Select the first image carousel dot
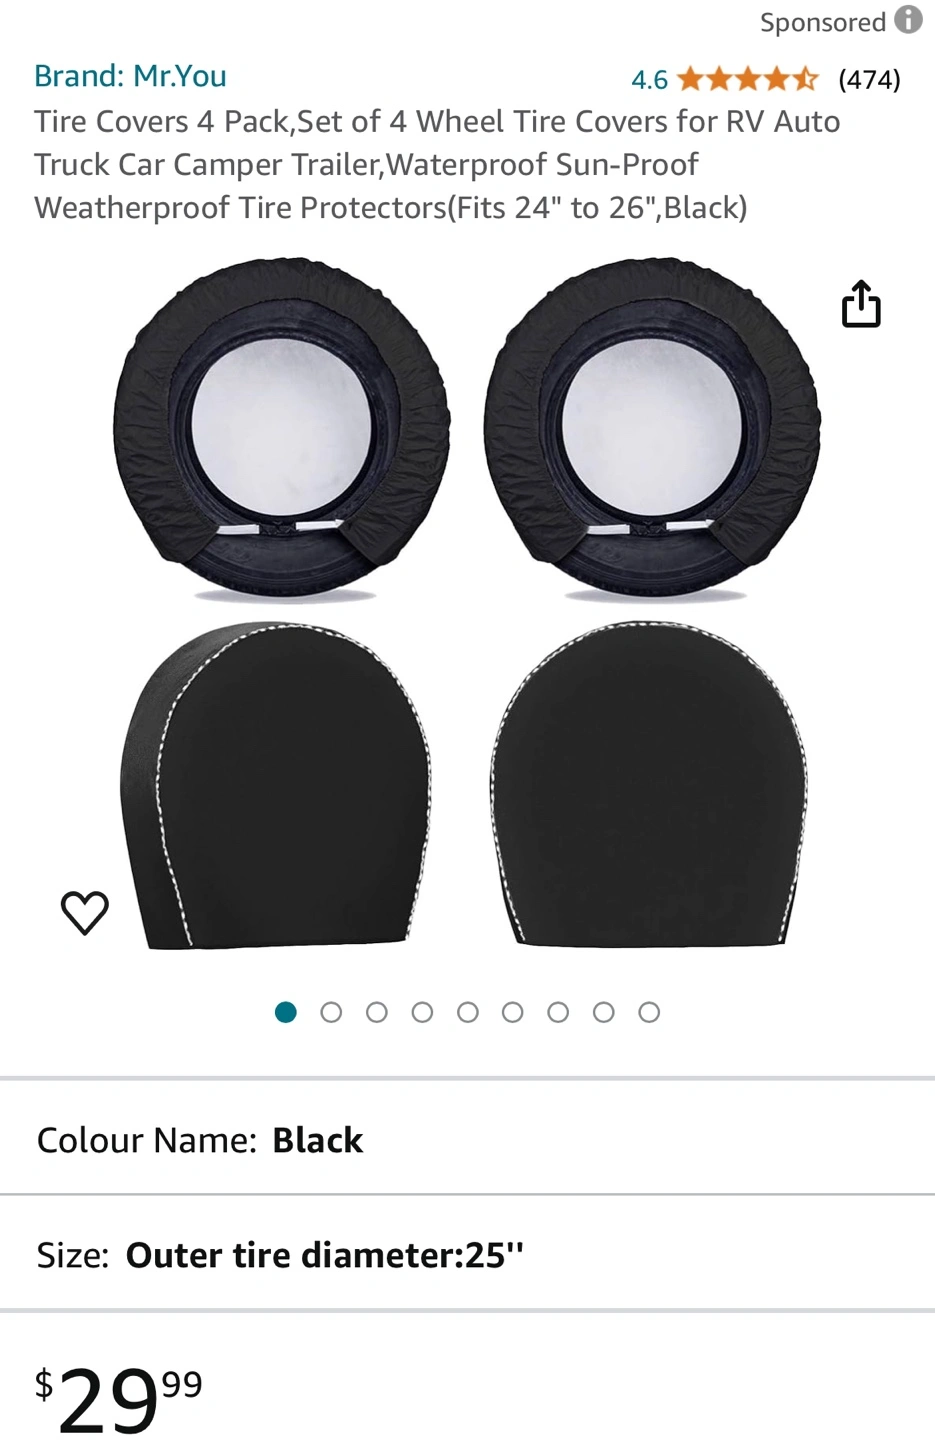 [286, 1012]
